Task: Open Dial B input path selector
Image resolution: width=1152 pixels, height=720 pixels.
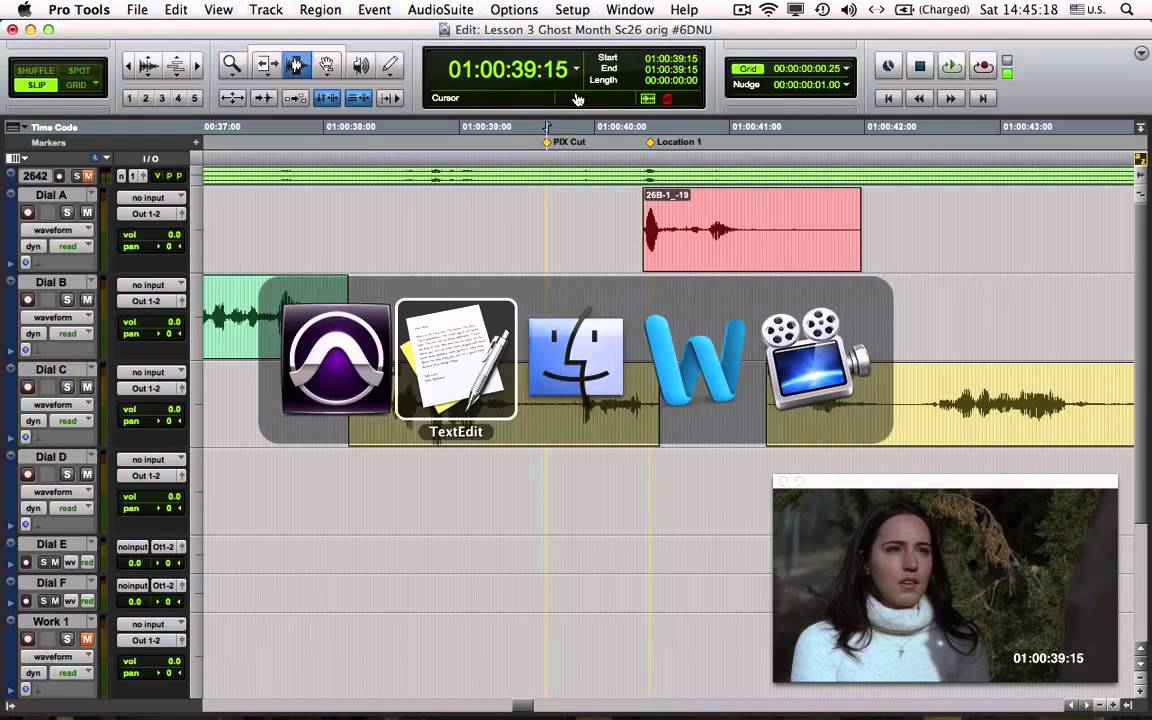Action: point(151,285)
